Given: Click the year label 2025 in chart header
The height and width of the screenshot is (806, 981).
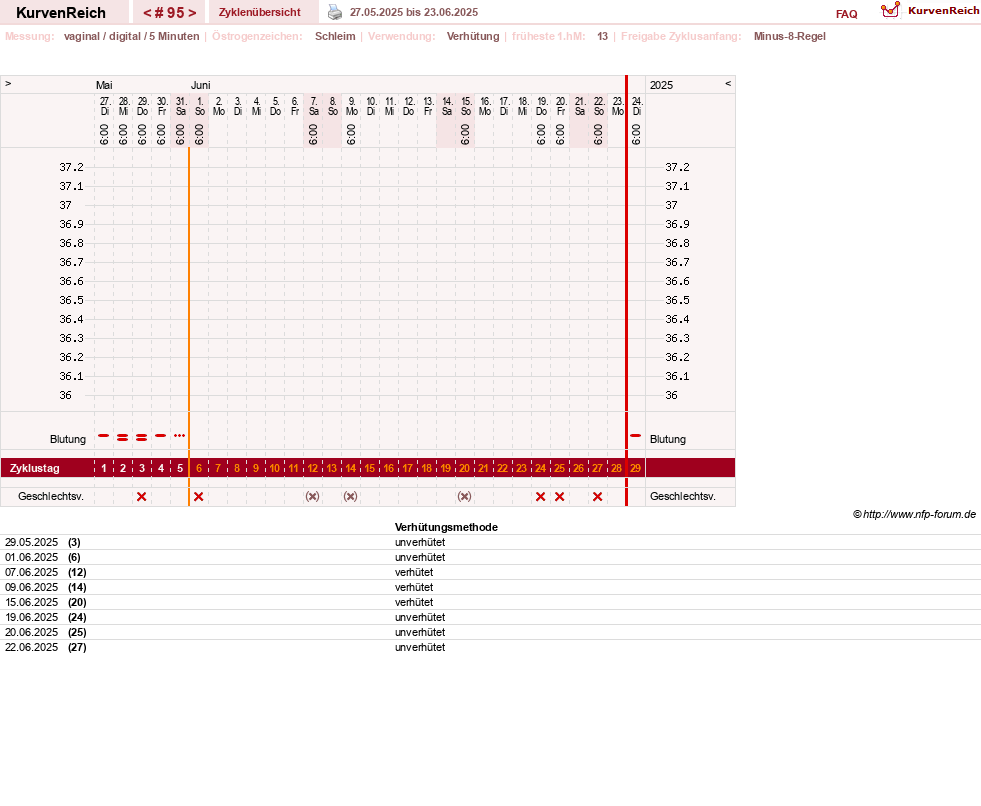Looking at the screenshot, I should coord(661,85).
